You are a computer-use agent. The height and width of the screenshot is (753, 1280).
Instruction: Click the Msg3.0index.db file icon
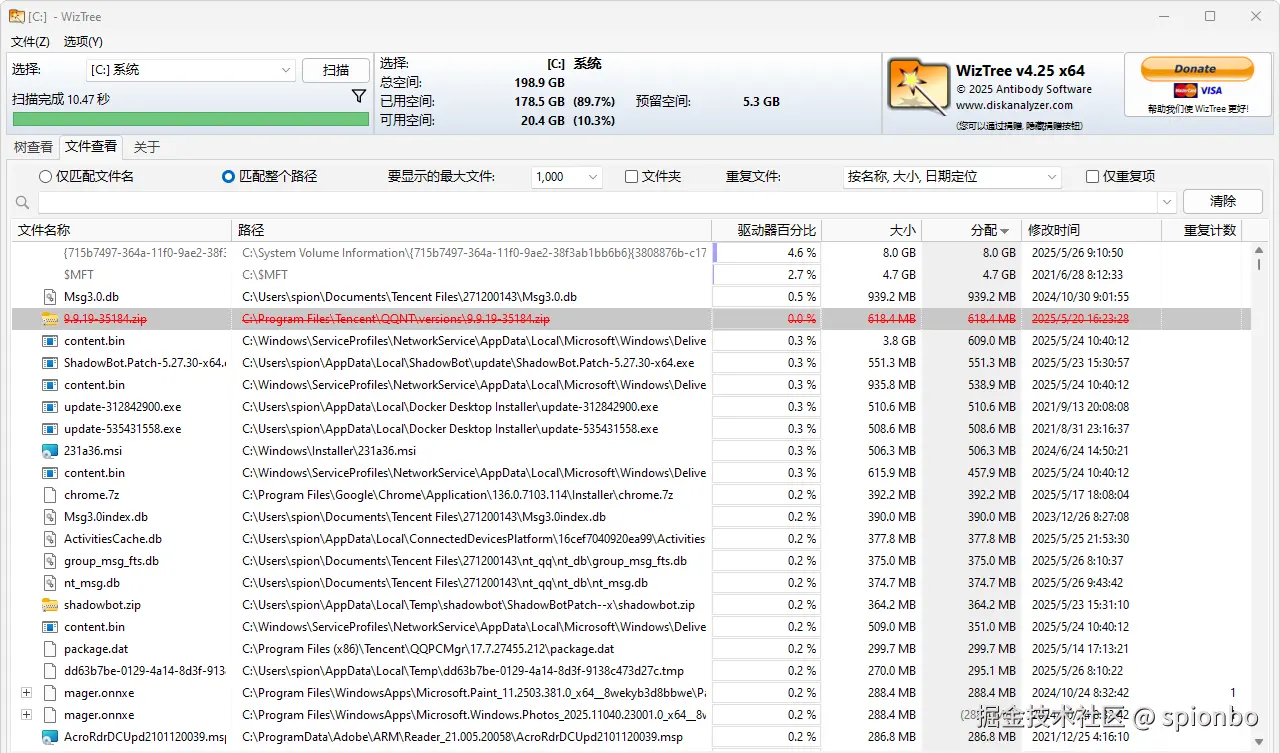(50, 517)
